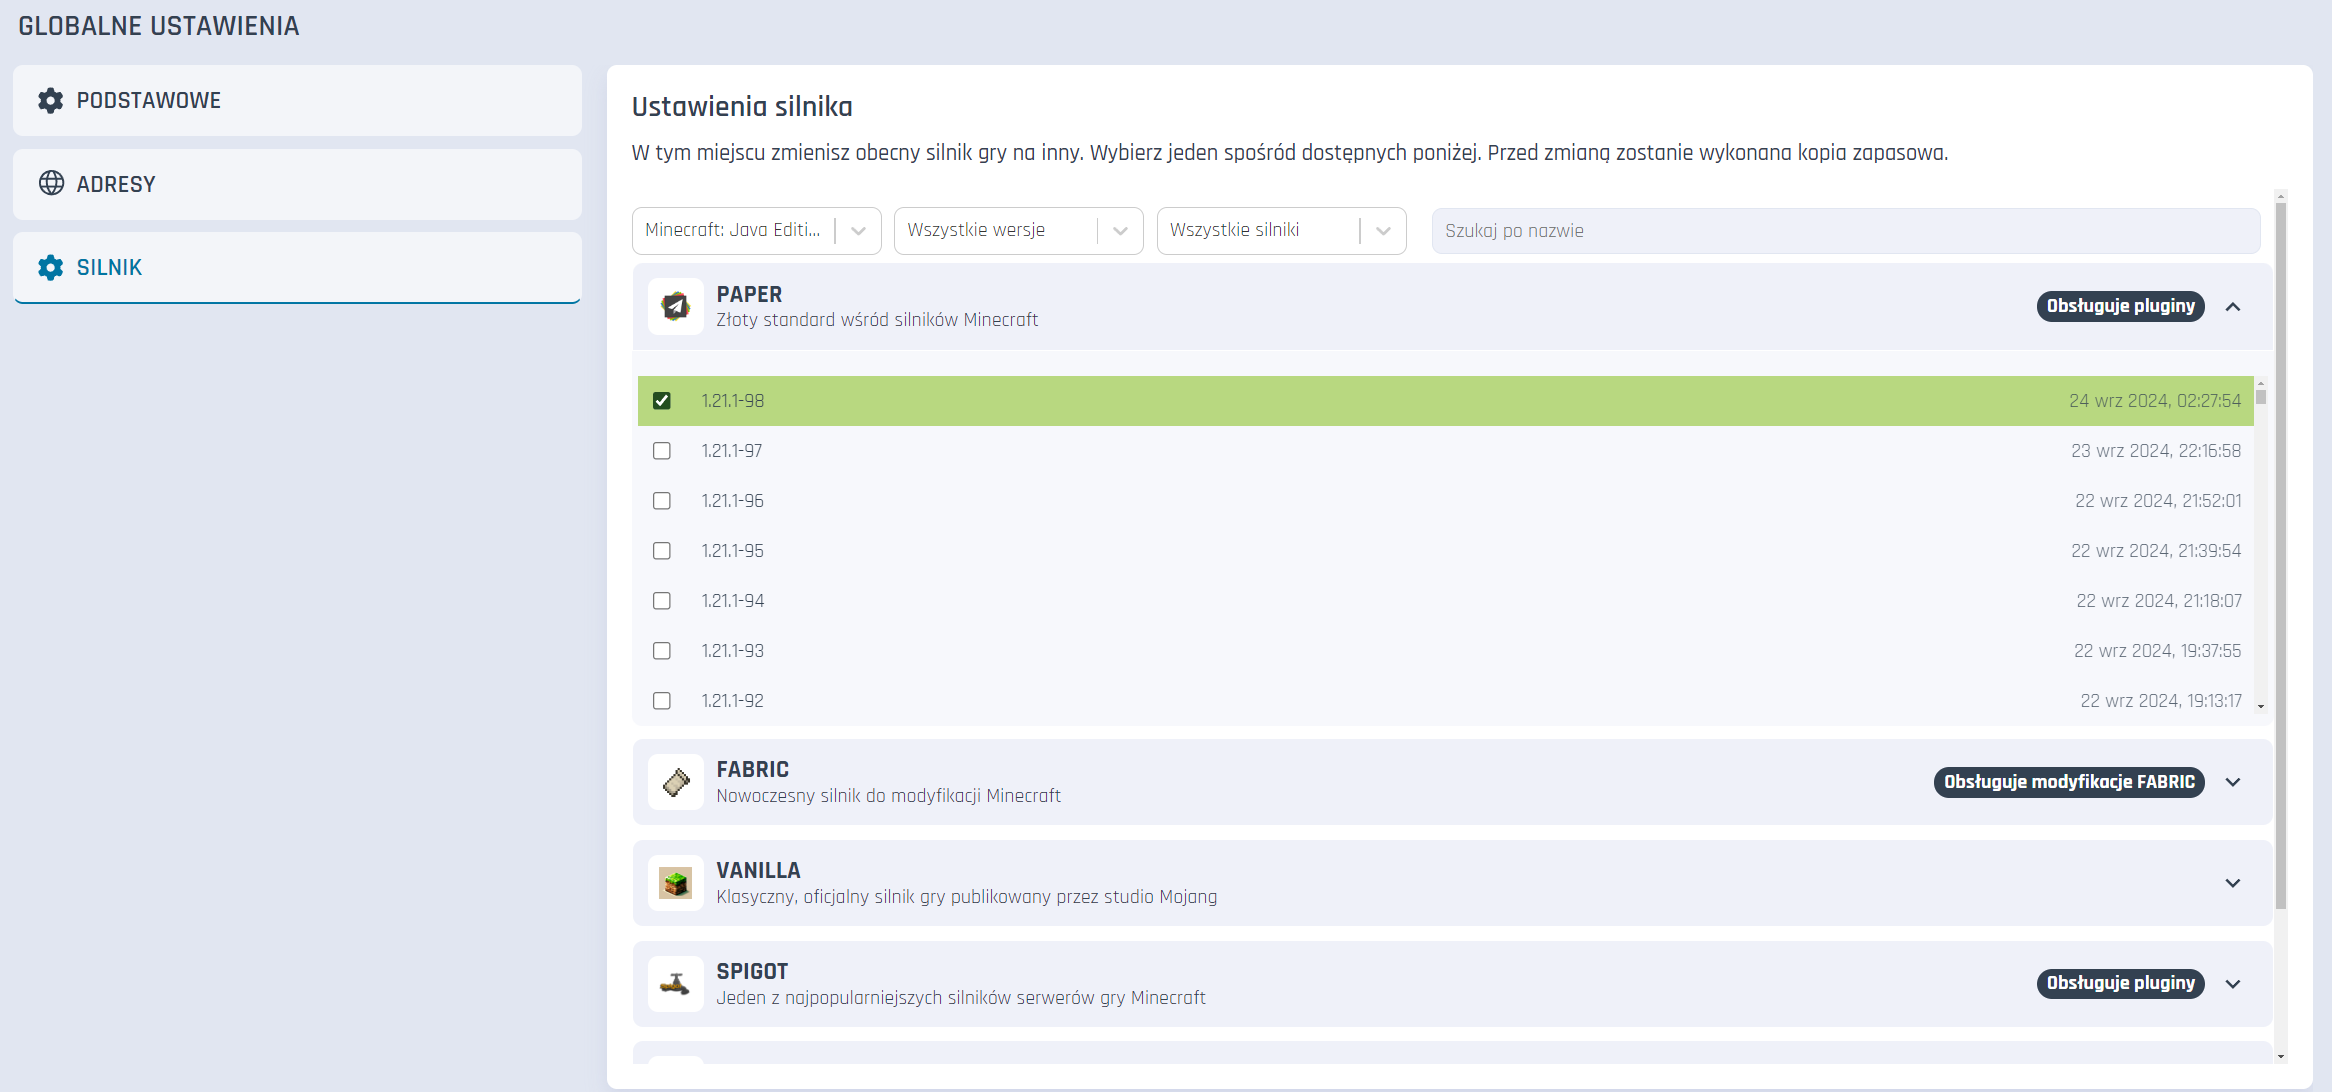Screen dimensions: 2332x1092
Task: Collapse the PAPER section with up chevron
Action: pos(2233,307)
